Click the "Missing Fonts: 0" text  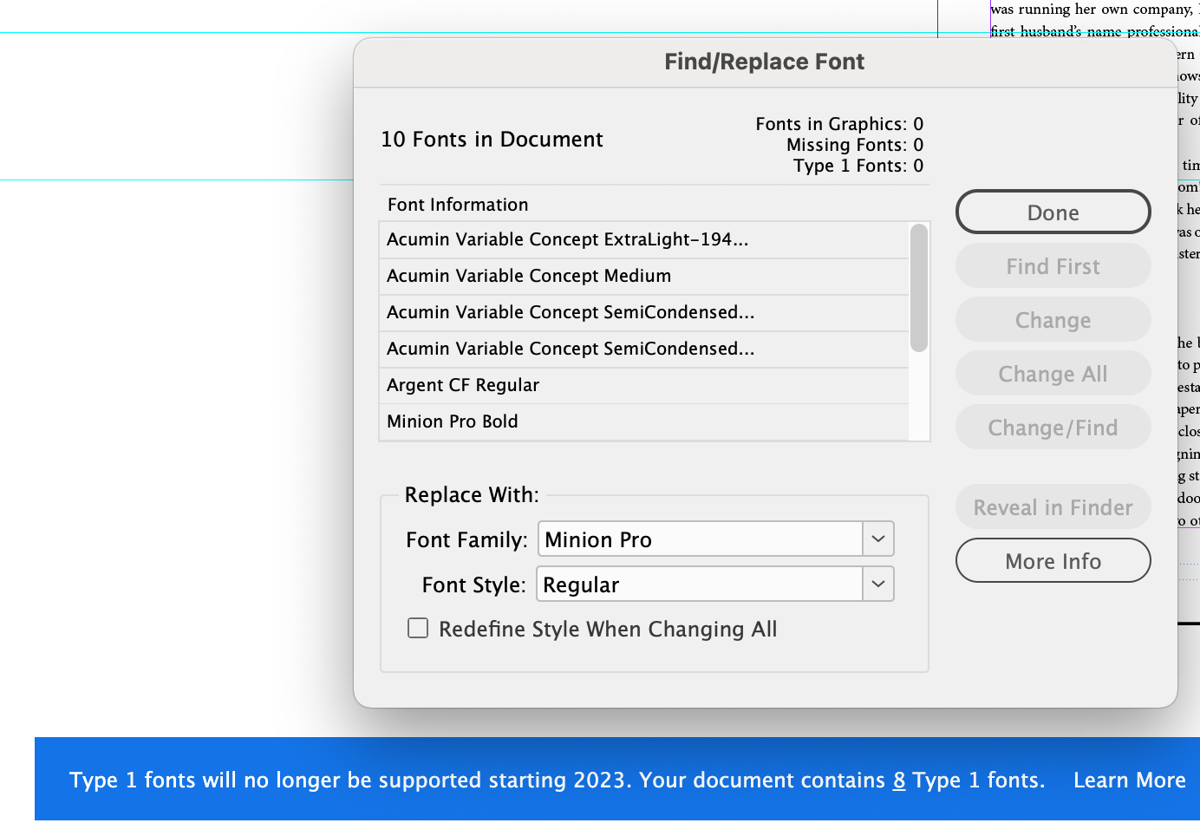point(855,145)
